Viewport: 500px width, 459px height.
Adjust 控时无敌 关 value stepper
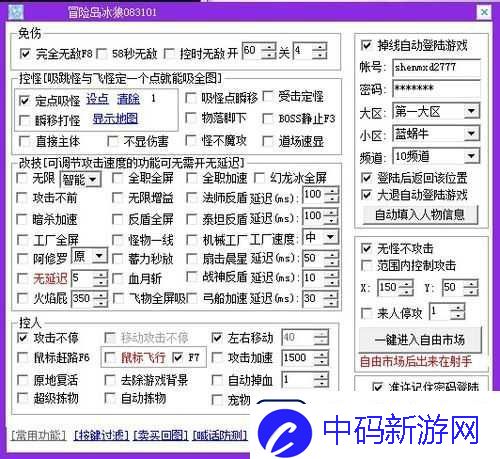(x=320, y=51)
